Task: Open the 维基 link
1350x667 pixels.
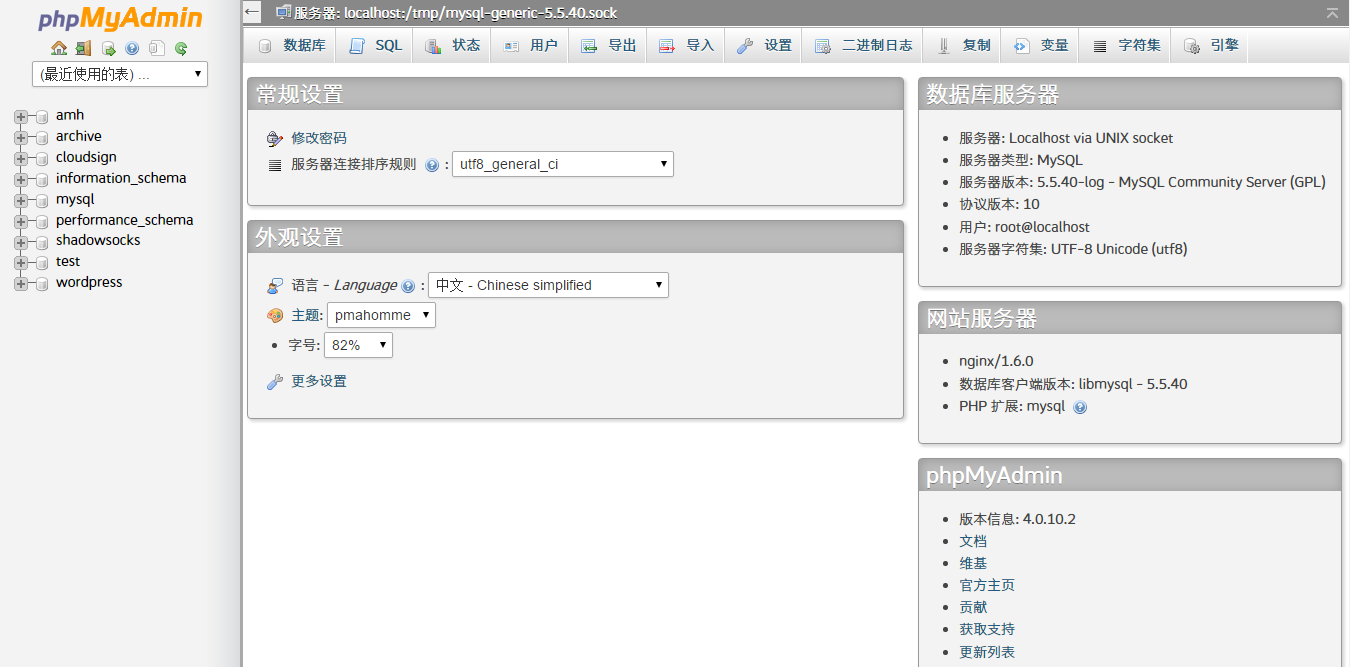Action: click(973, 563)
